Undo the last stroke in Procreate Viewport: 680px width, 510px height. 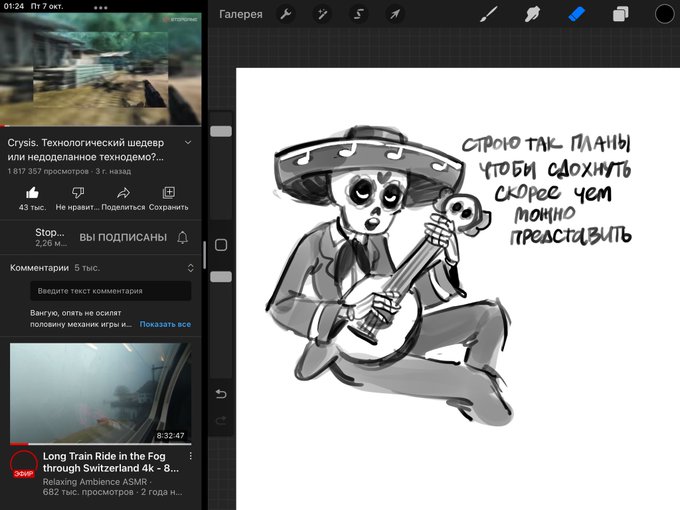(221, 394)
